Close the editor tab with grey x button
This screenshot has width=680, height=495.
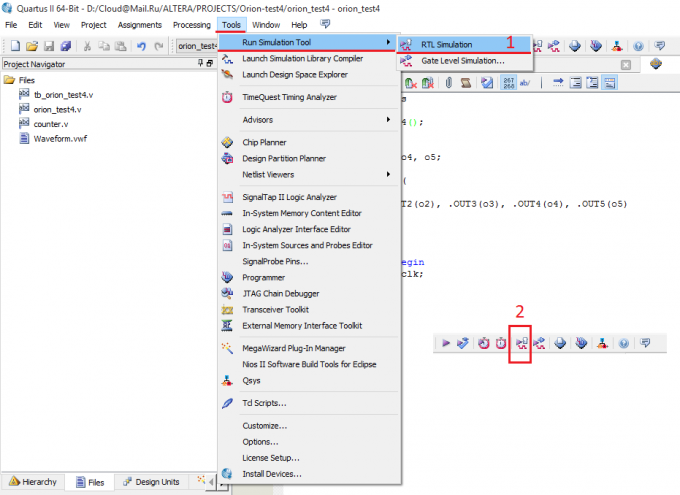625,65
